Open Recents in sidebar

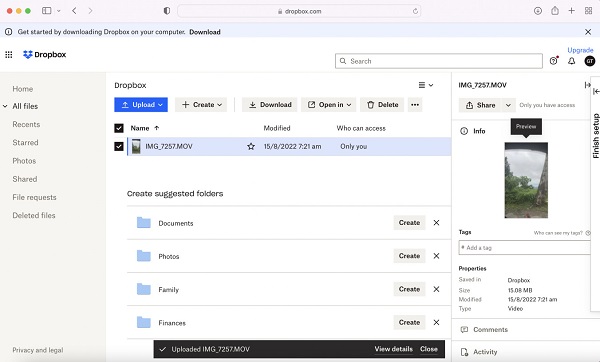tap(26, 124)
